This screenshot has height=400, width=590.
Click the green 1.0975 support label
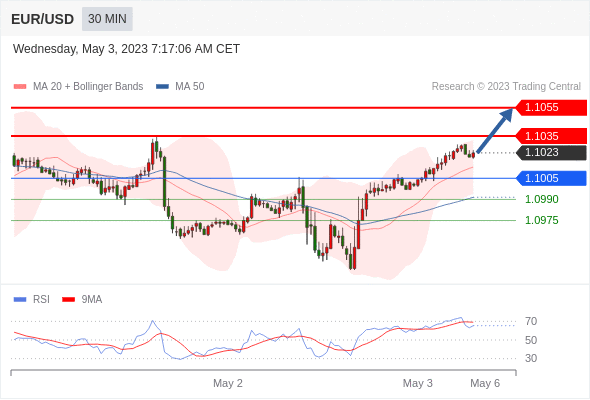pyautogui.click(x=541, y=221)
